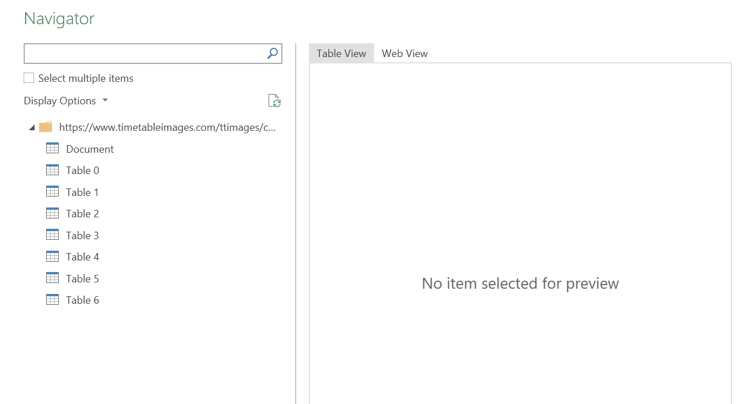
Task: Click the Navigator dialog title
Action: (x=59, y=18)
